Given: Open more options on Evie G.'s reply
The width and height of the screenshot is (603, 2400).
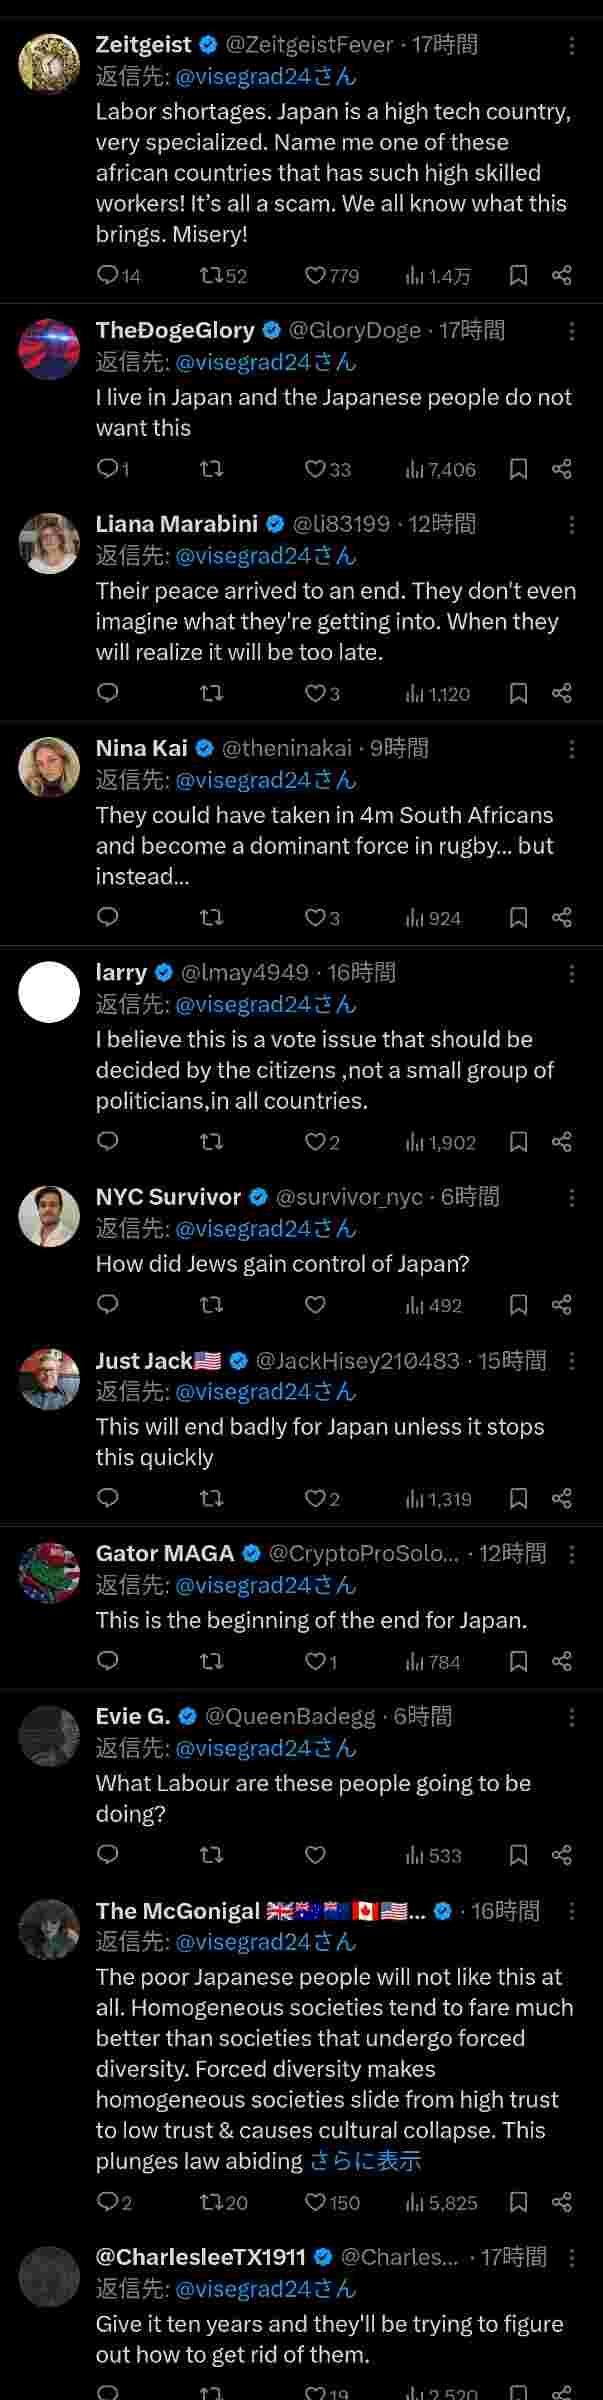Looking at the screenshot, I should pyautogui.click(x=571, y=1717).
